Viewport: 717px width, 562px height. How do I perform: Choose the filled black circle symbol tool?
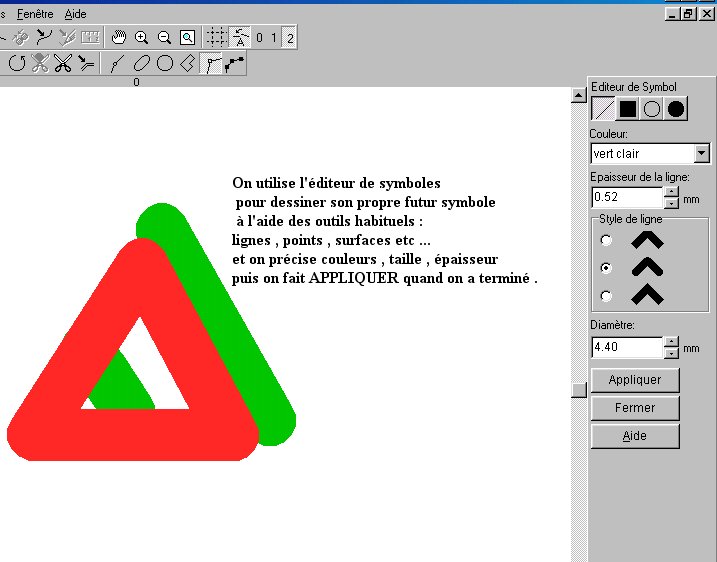pos(676,109)
